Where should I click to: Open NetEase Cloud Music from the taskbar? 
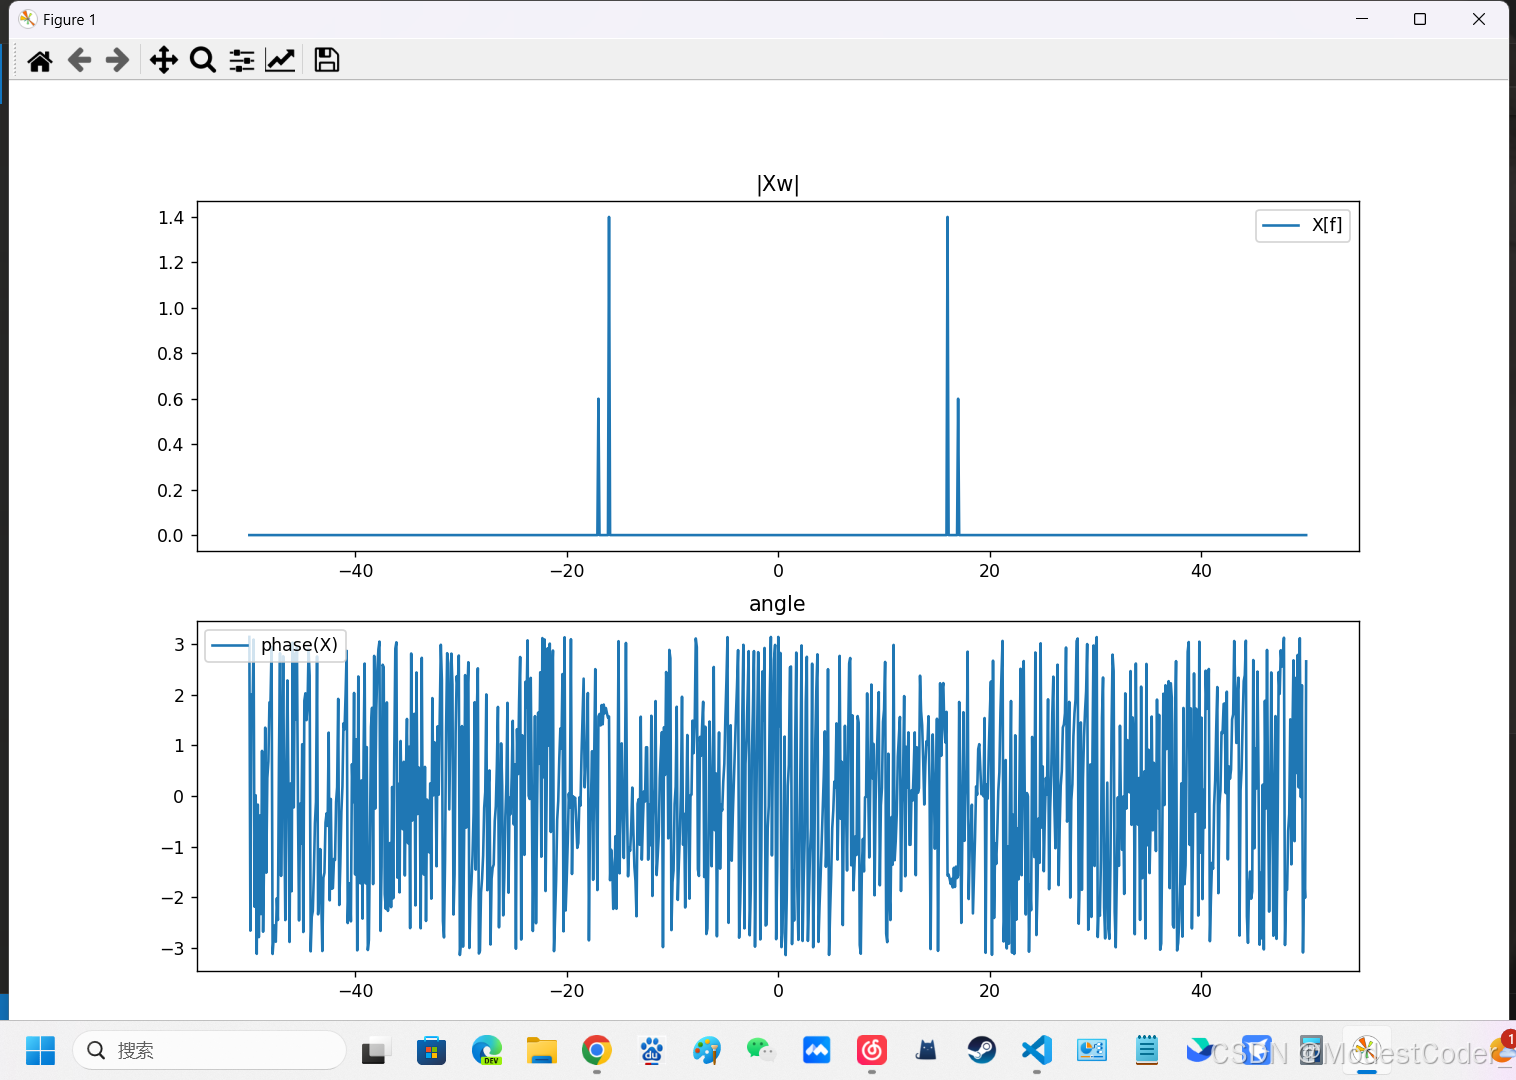coord(872,1051)
